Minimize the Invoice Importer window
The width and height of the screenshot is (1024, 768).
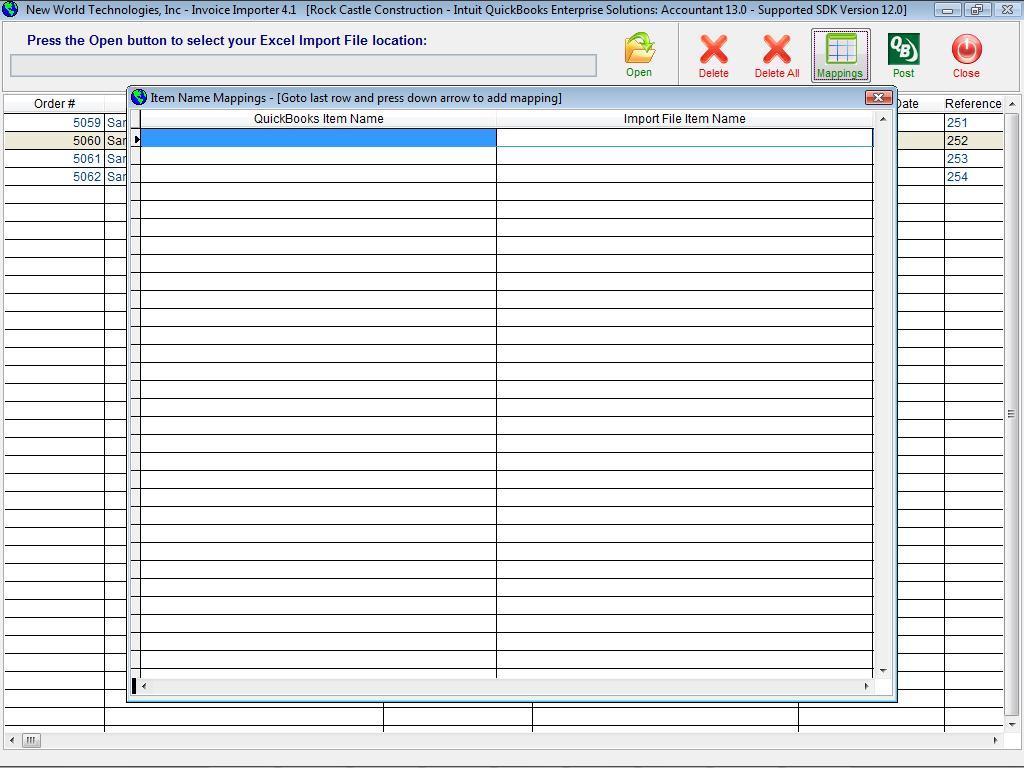946,10
